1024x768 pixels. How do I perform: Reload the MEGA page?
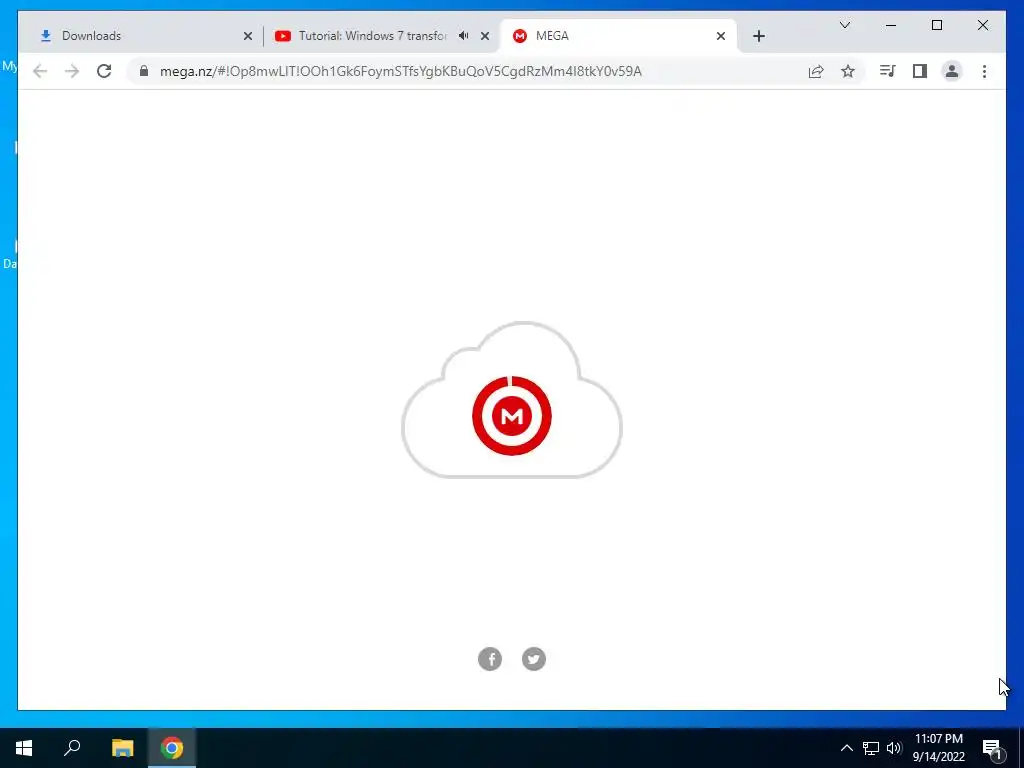tap(104, 71)
